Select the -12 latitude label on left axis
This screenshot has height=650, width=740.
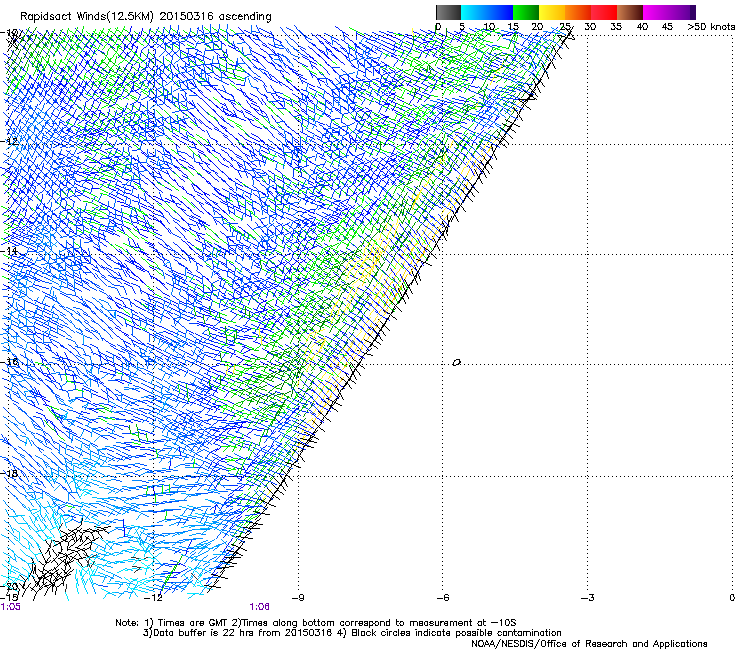(x=9, y=141)
